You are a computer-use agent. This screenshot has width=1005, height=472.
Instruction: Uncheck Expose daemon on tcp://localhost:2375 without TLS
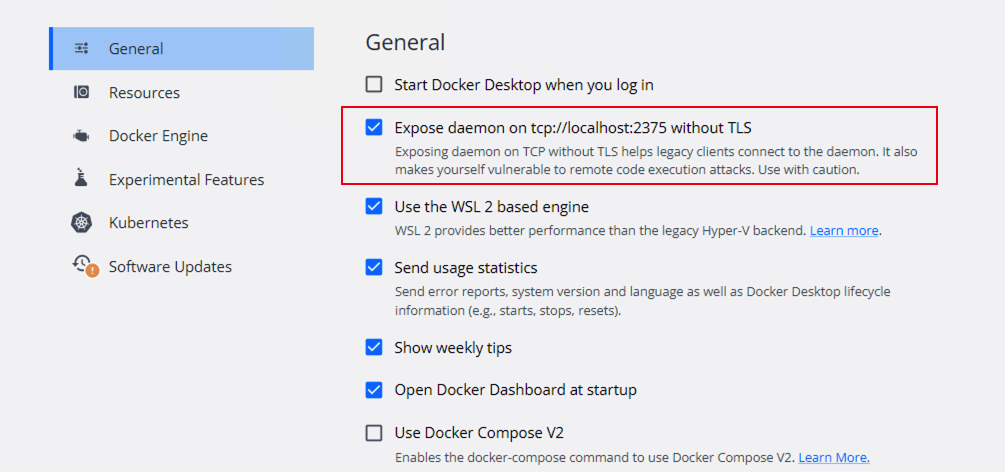coord(374,128)
